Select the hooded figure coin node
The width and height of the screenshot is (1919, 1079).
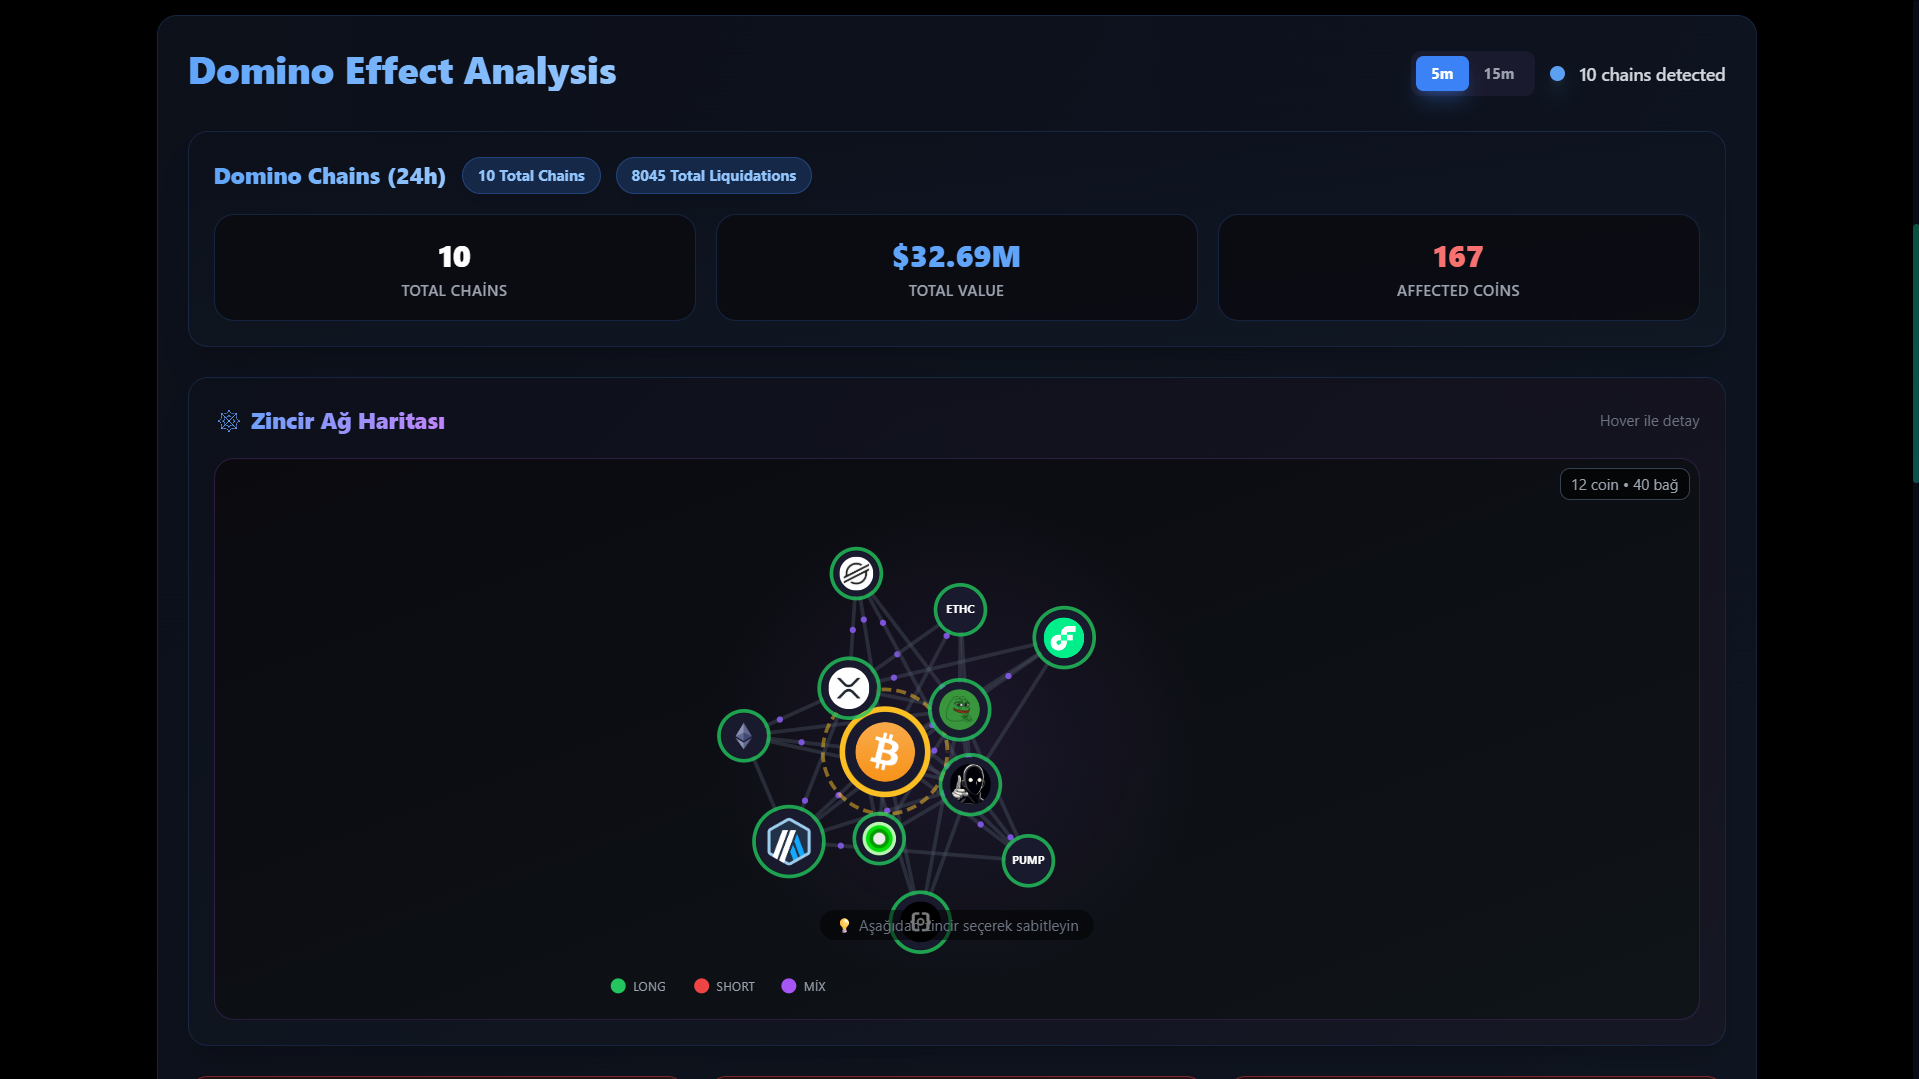pyautogui.click(x=970, y=784)
